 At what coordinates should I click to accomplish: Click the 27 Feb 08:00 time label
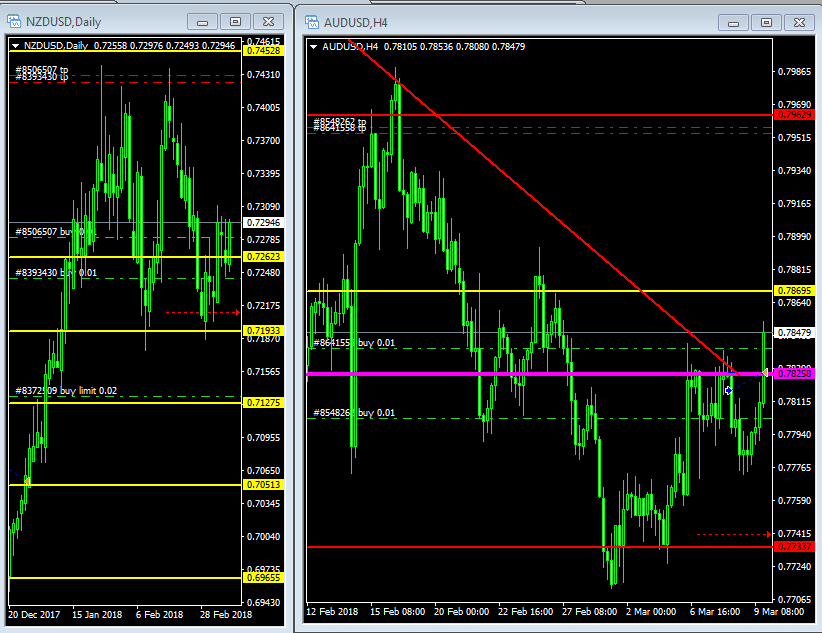[589, 612]
